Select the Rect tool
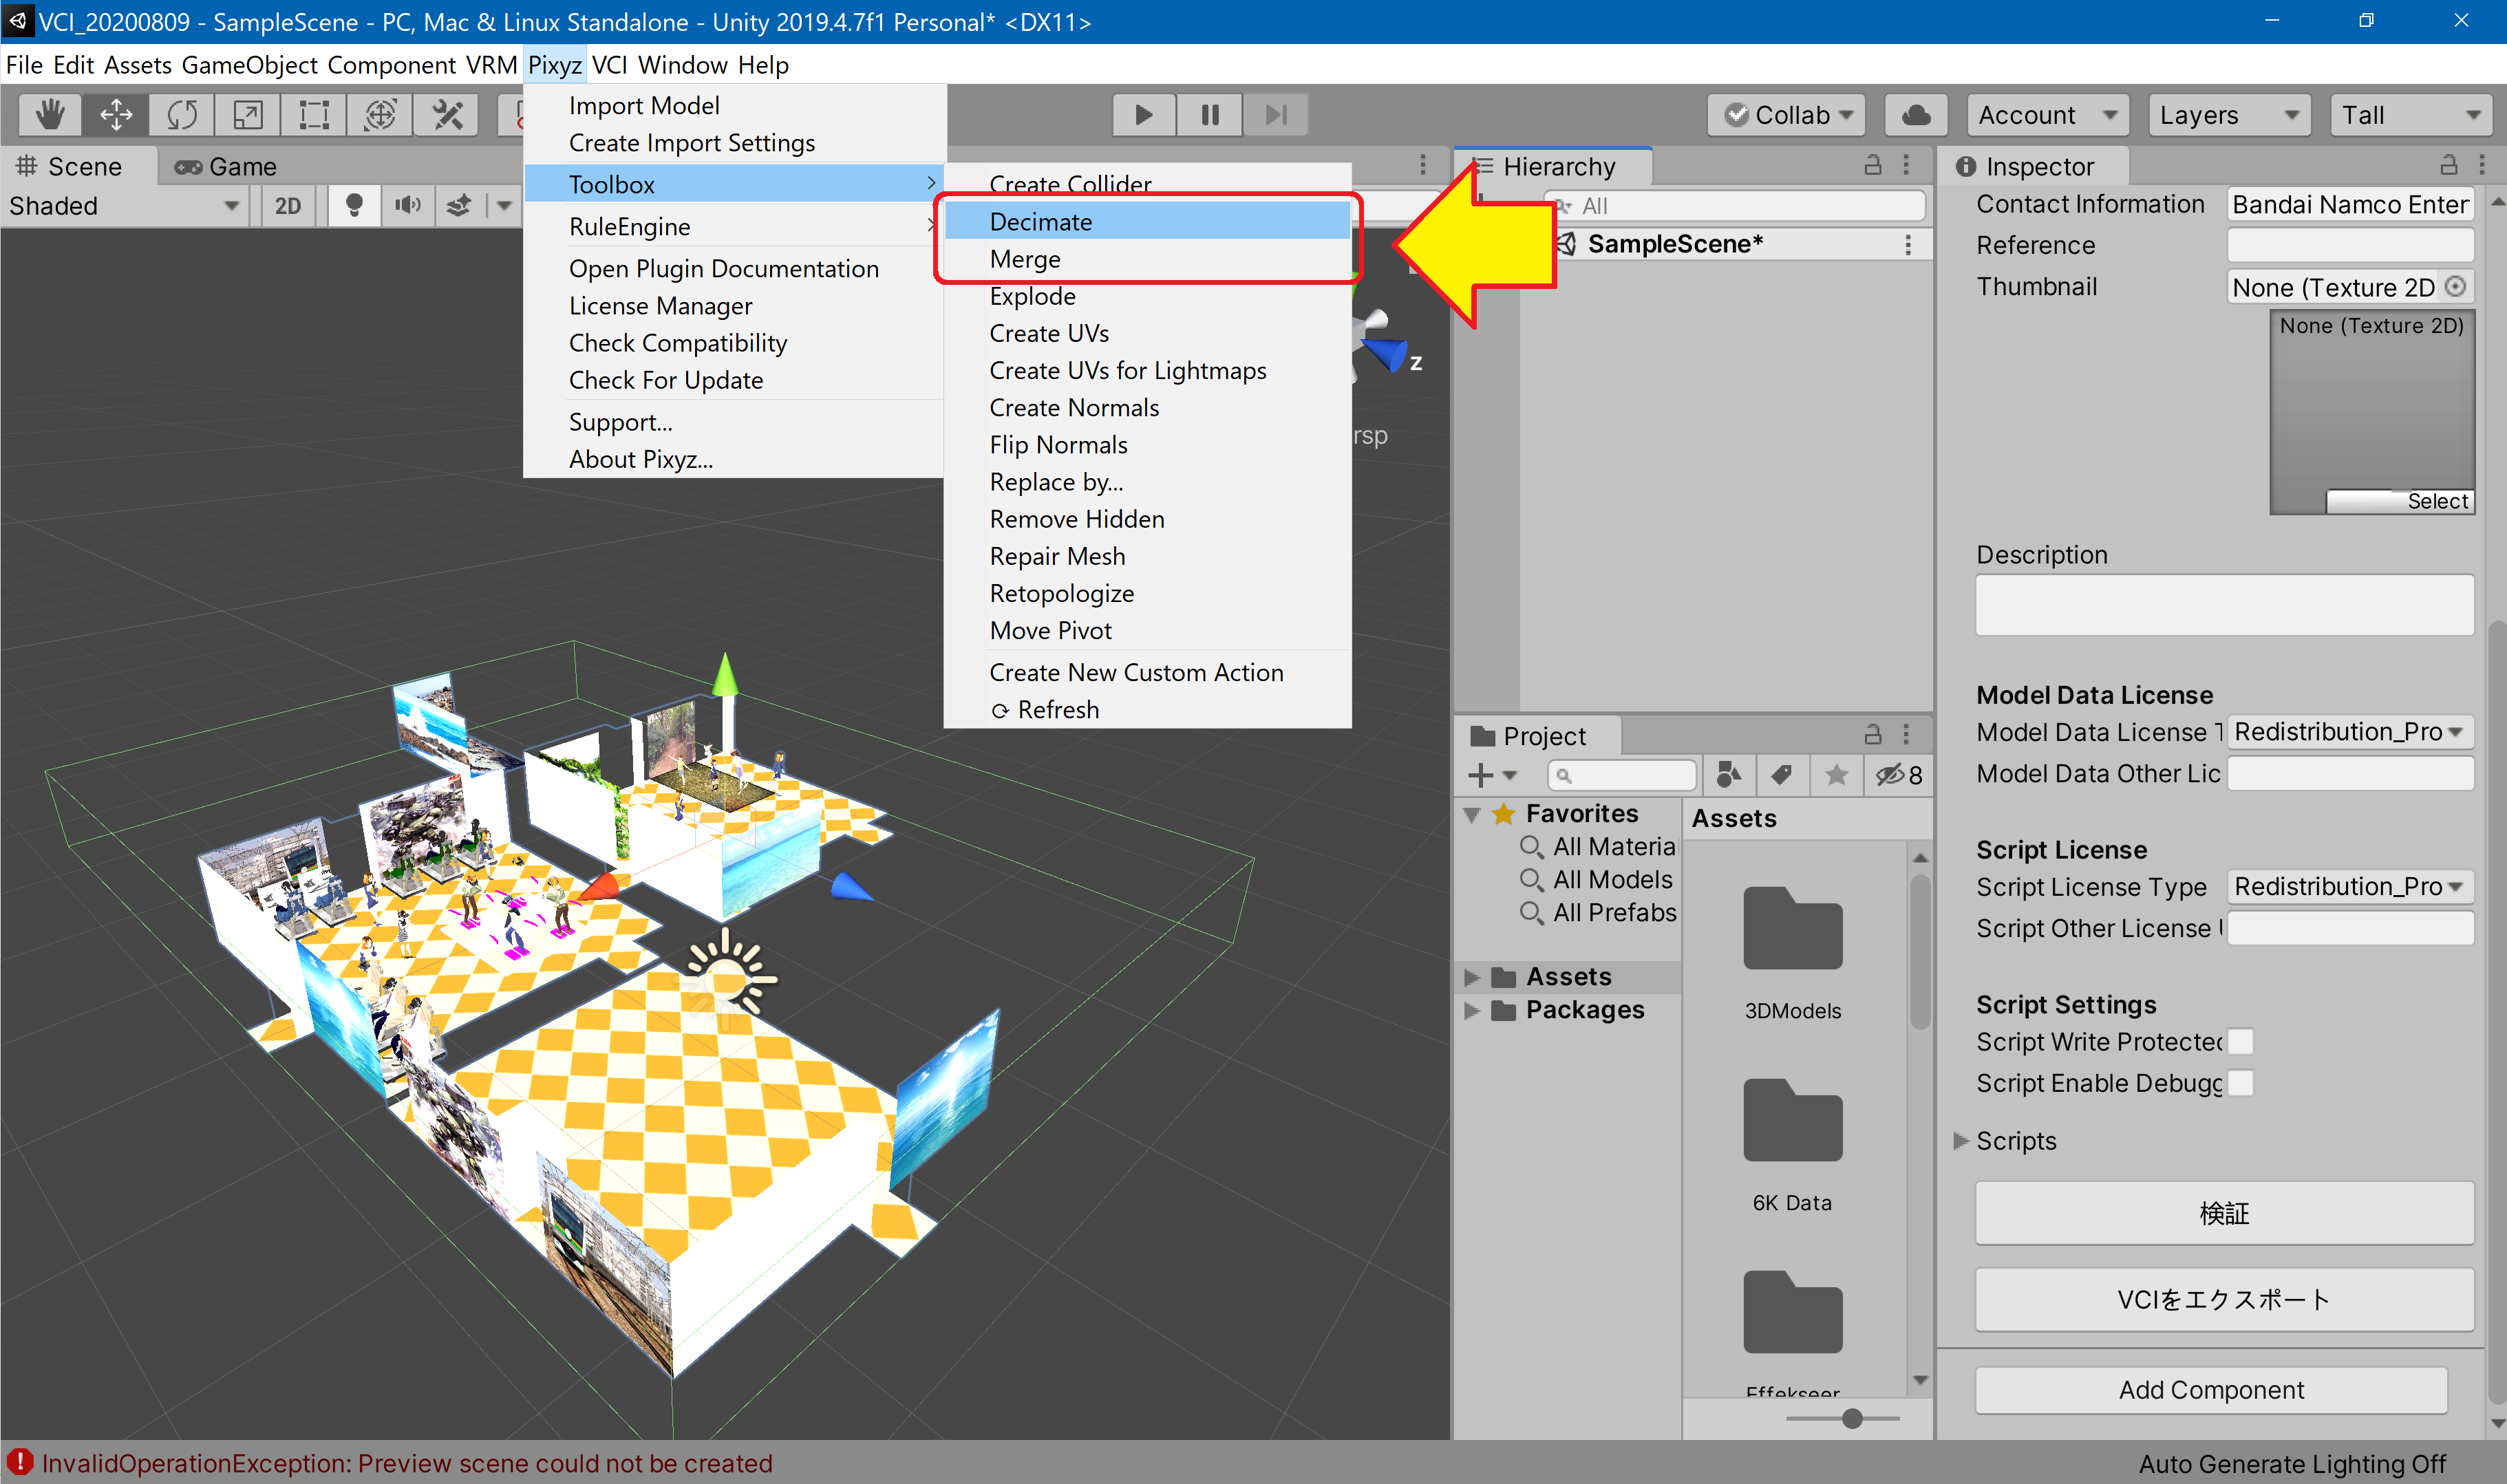This screenshot has width=2507, height=1484. [x=314, y=115]
